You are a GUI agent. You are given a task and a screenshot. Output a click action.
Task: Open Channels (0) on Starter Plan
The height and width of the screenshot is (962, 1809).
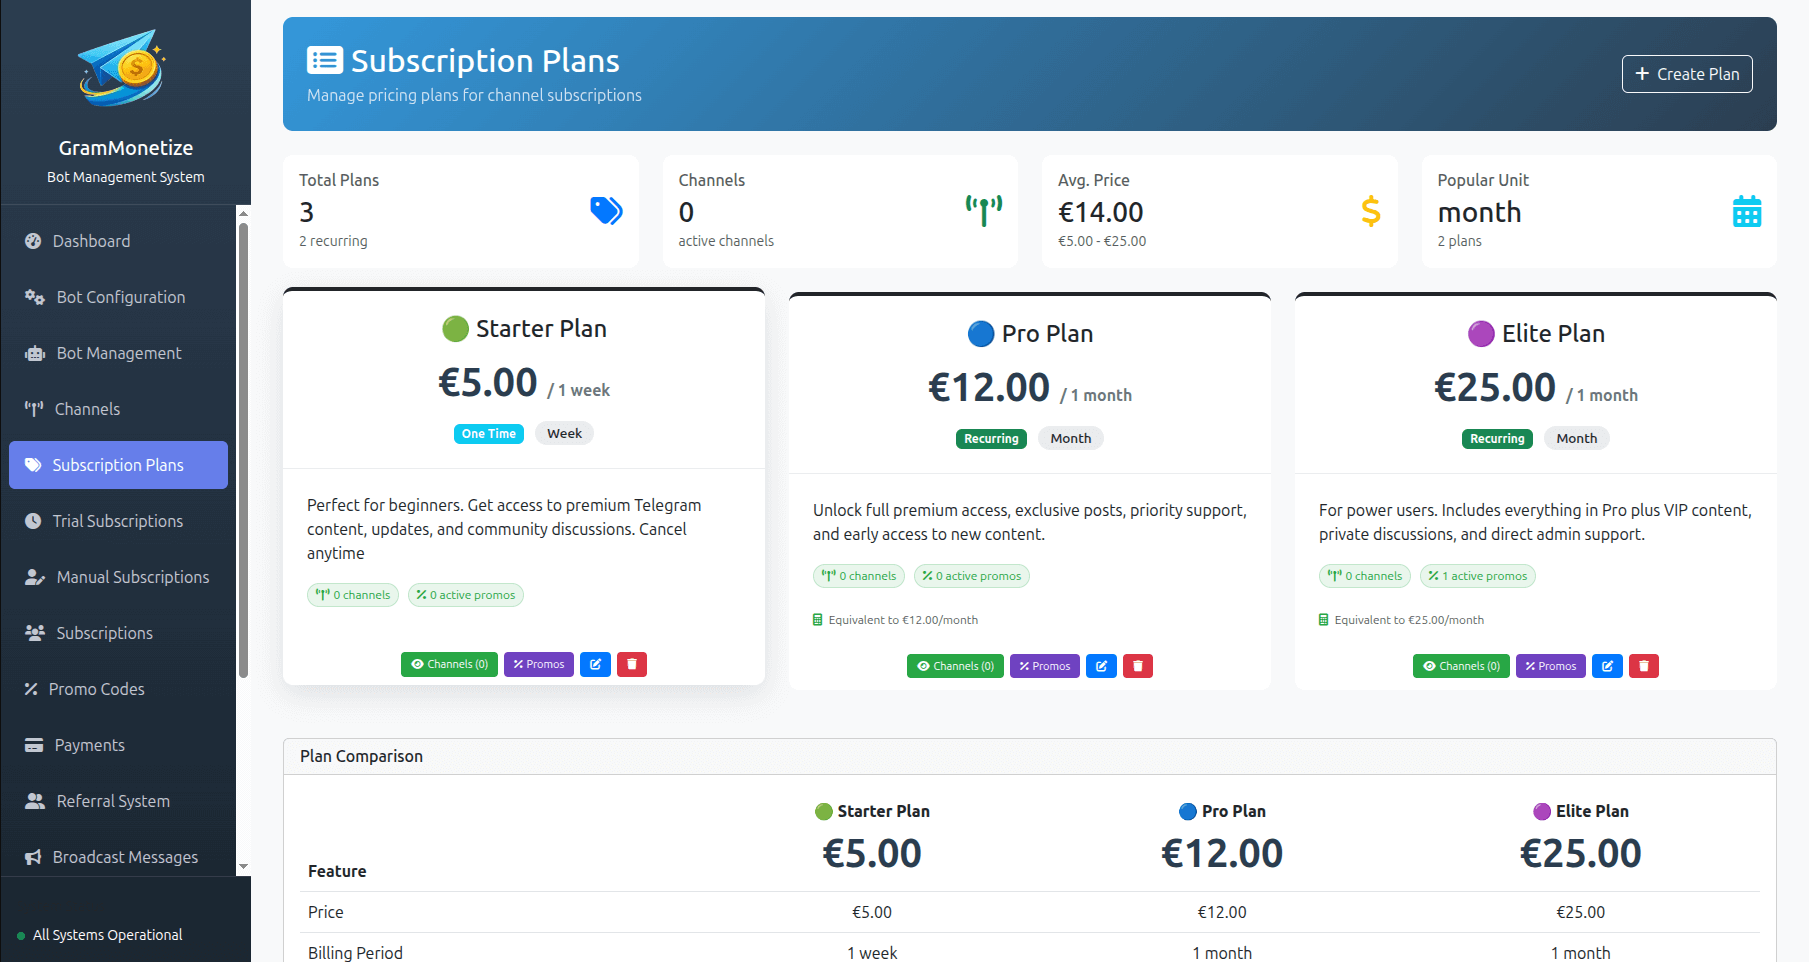(x=448, y=664)
